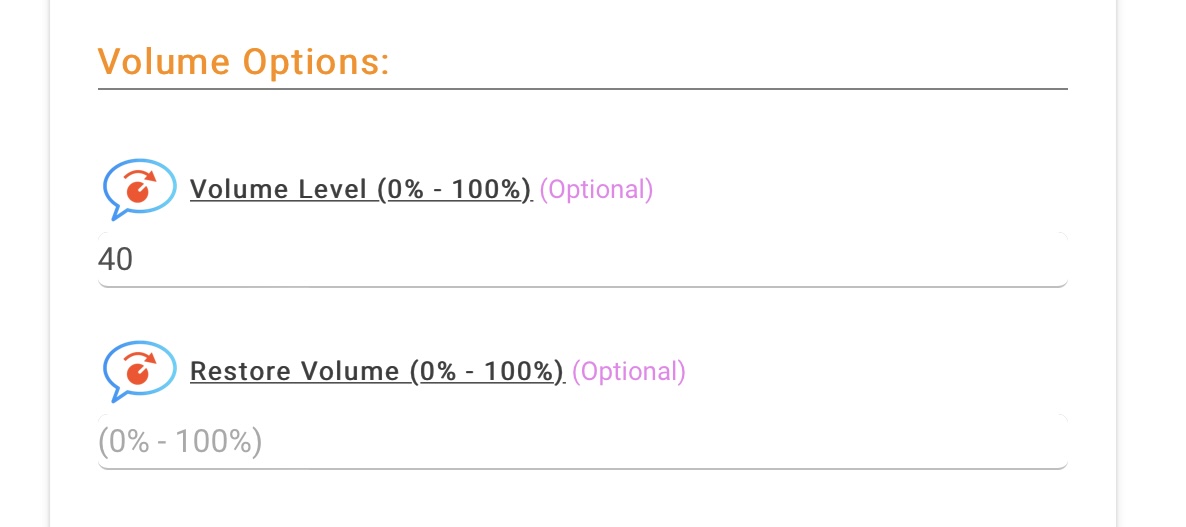Tap the red dial inside Volume Level icon

point(138,189)
